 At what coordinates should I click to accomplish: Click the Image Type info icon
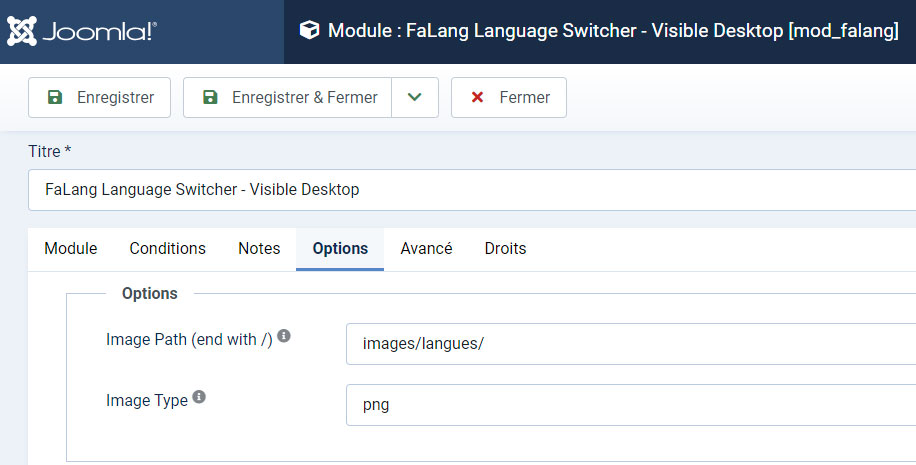tap(199, 397)
